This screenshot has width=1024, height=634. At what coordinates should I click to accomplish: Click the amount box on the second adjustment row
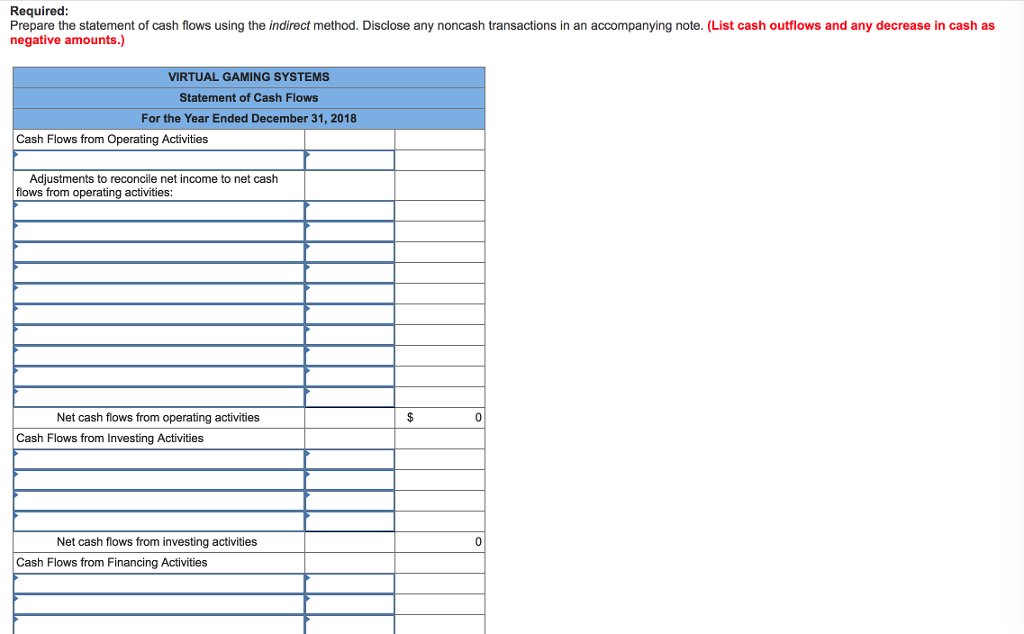(x=350, y=231)
